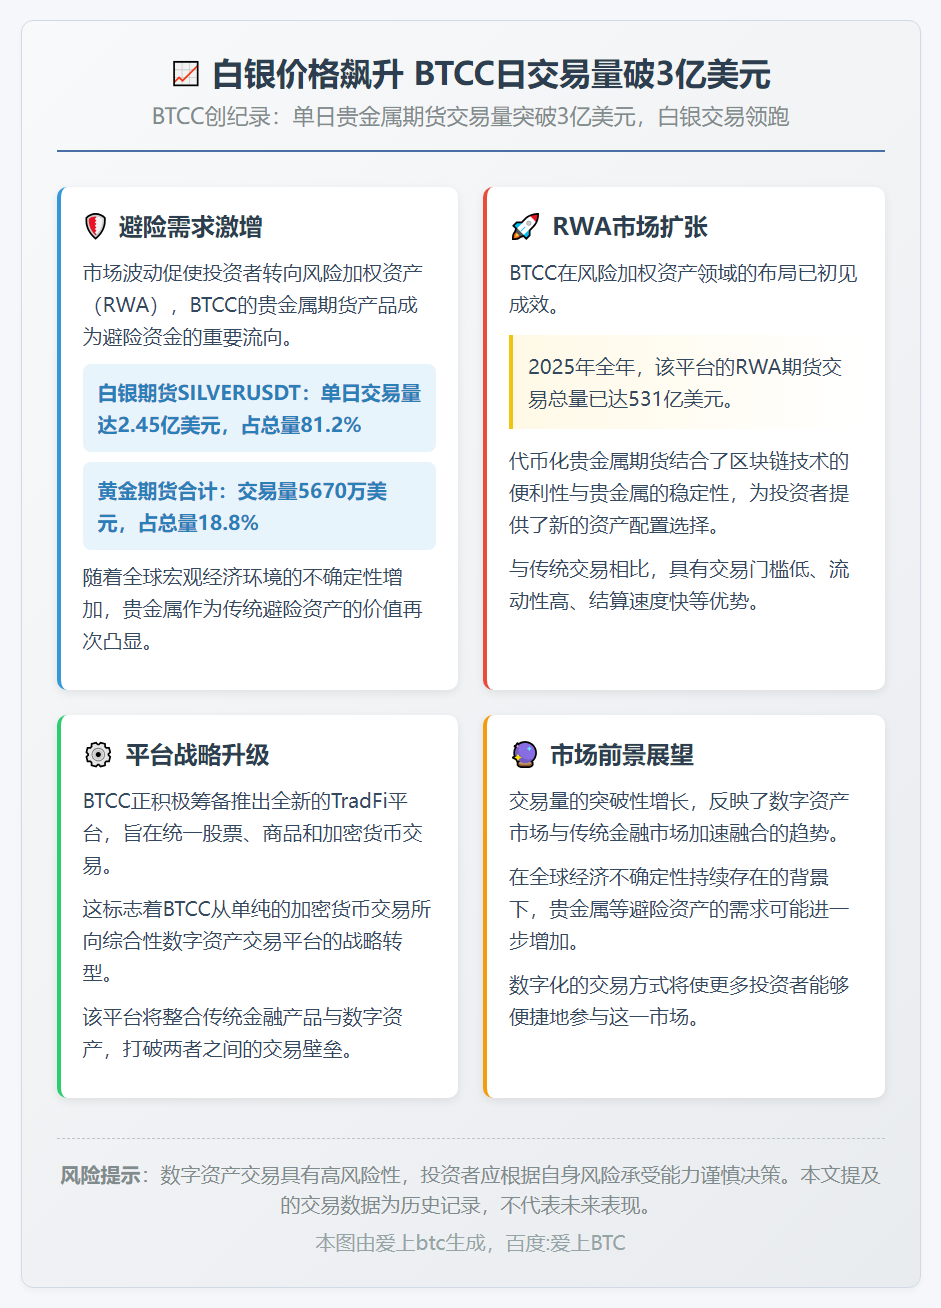This screenshot has height=1308, width=941.
Task: Click the 市场前景展望 card heading
Action: (622, 755)
